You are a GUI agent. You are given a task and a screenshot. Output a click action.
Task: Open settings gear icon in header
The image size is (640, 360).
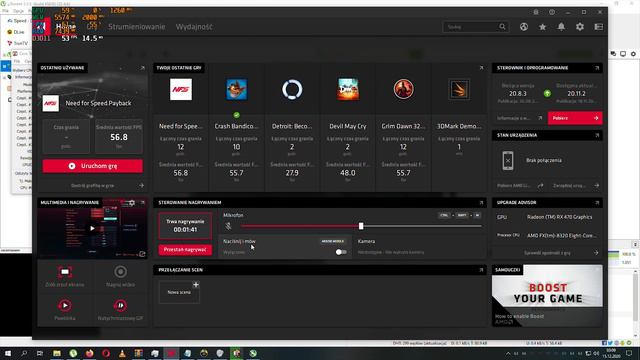pos(580,27)
